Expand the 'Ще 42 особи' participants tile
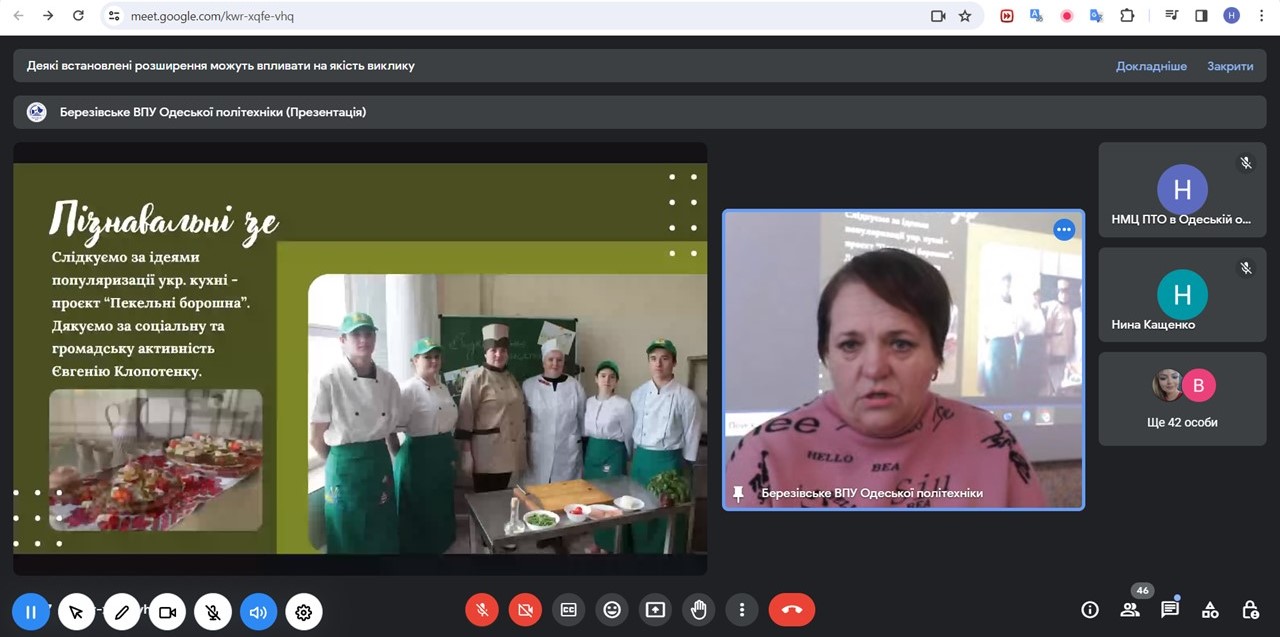This screenshot has width=1280, height=637. (x=1182, y=399)
